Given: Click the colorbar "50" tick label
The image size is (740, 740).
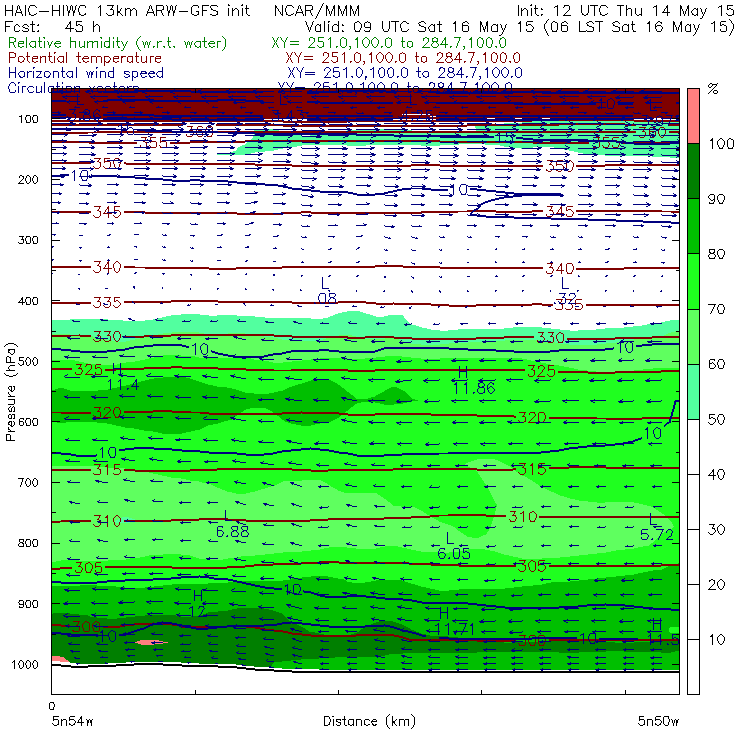Looking at the screenshot, I should [717, 419].
